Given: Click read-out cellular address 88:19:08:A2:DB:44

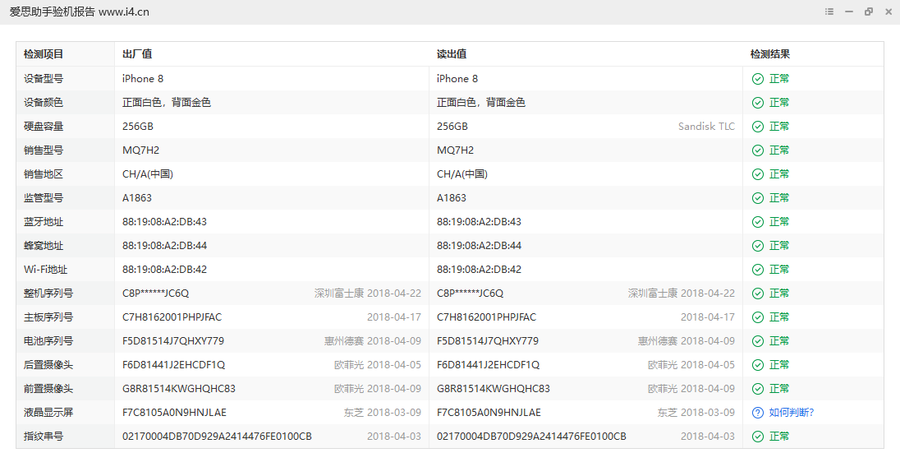Looking at the screenshot, I should point(479,246).
